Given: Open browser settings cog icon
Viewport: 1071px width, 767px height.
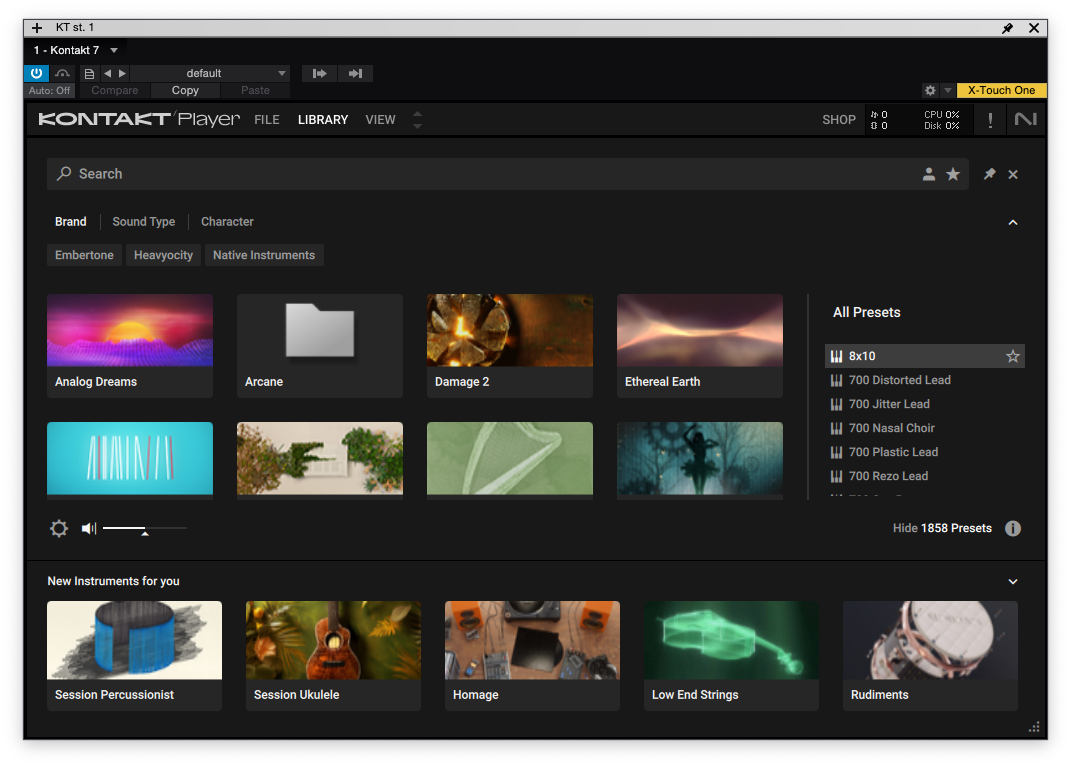Looking at the screenshot, I should click(59, 528).
